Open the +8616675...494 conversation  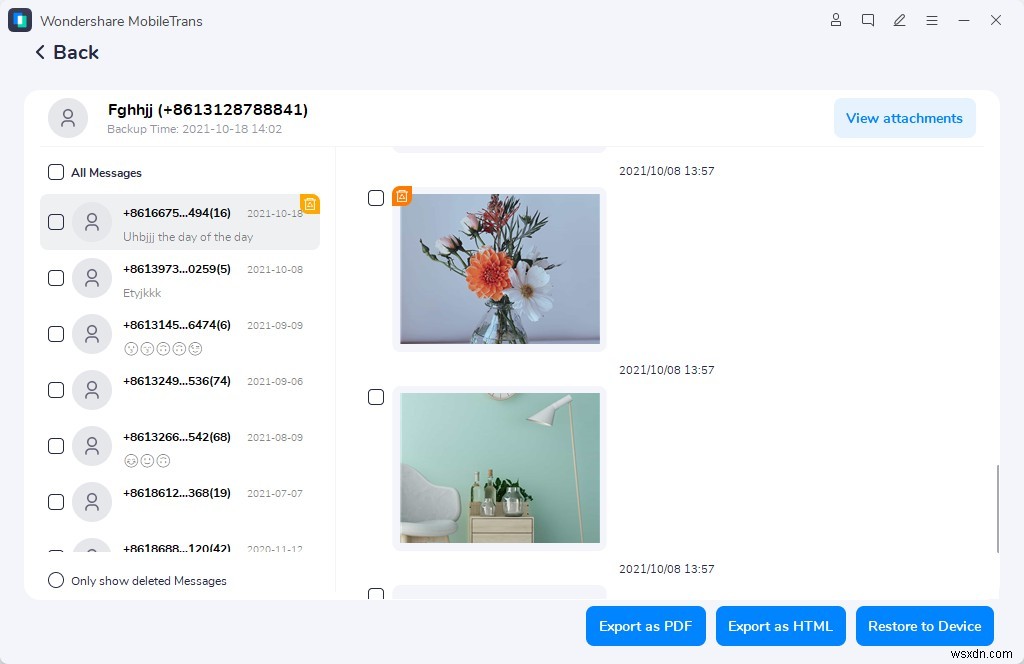[x=180, y=222]
